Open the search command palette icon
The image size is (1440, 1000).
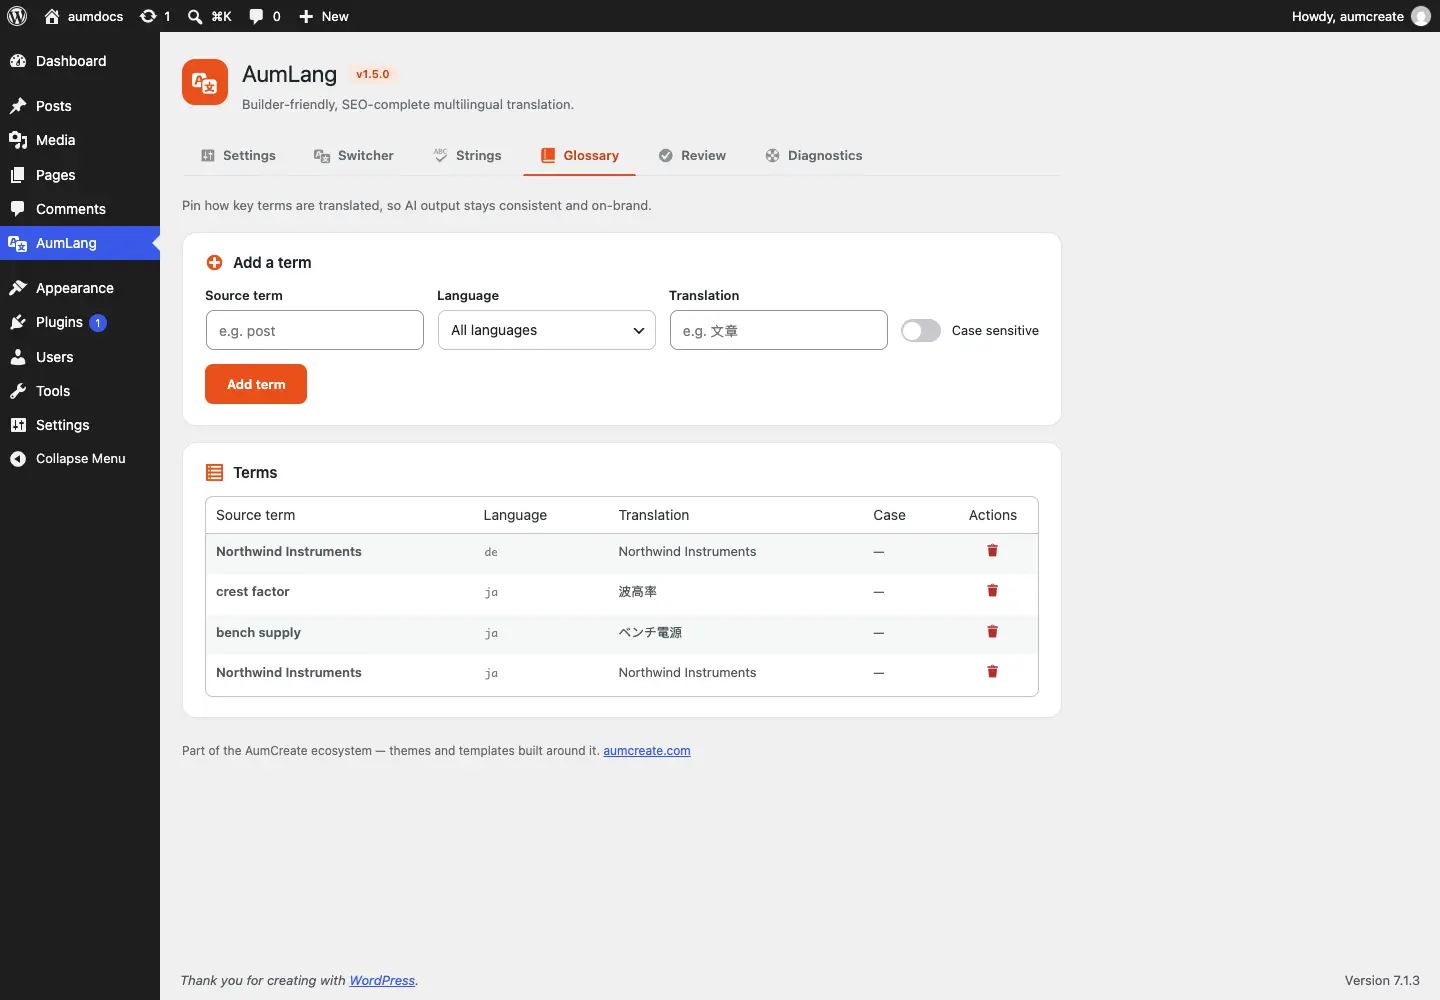click(209, 16)
